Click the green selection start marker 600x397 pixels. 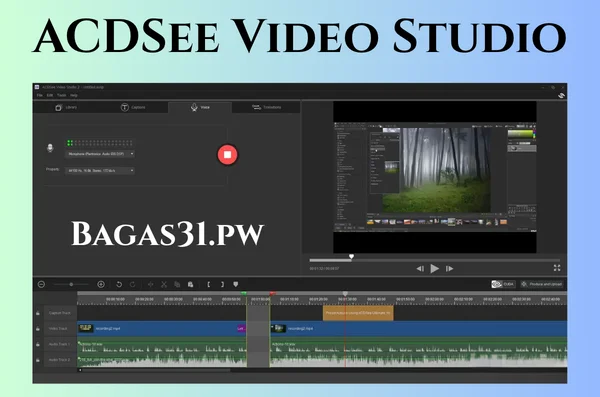pos(244,294)
